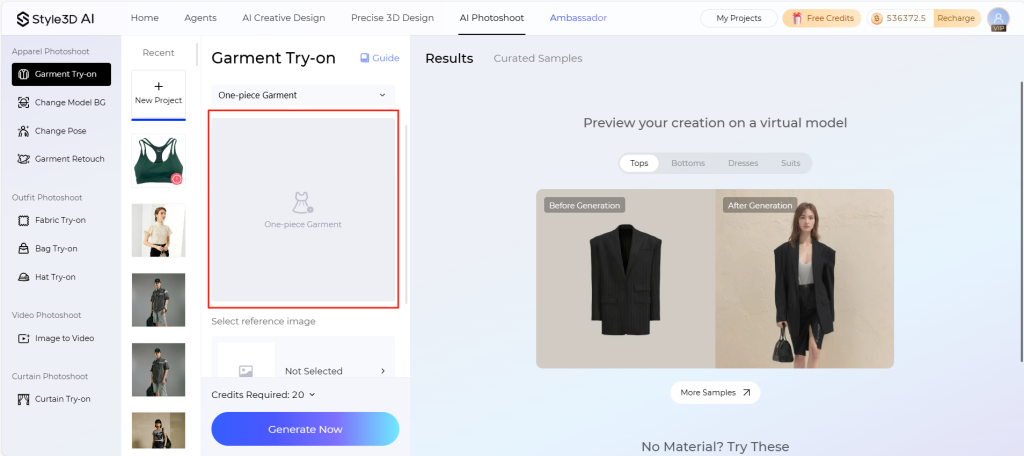This screenshot has height=456, width=1024.
Task: Click the After Generation model image
Action: point(805,279)
